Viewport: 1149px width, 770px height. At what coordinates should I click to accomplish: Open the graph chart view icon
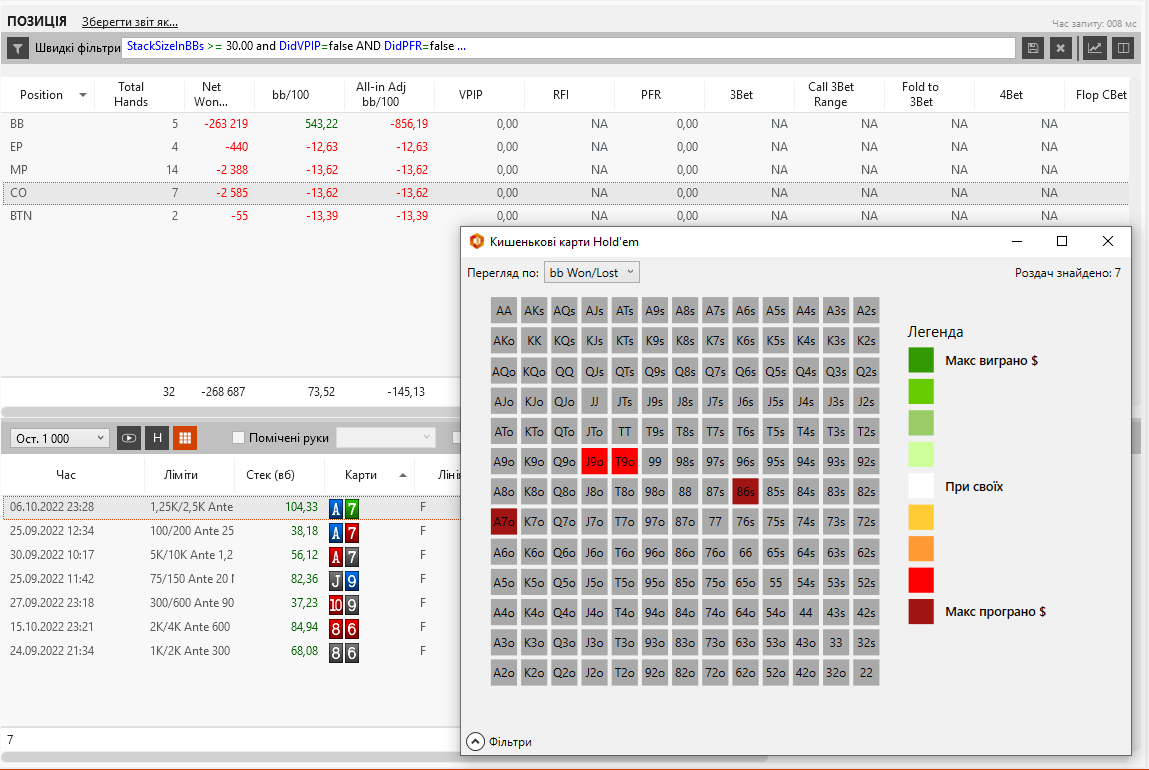(x=1094, y=48)
